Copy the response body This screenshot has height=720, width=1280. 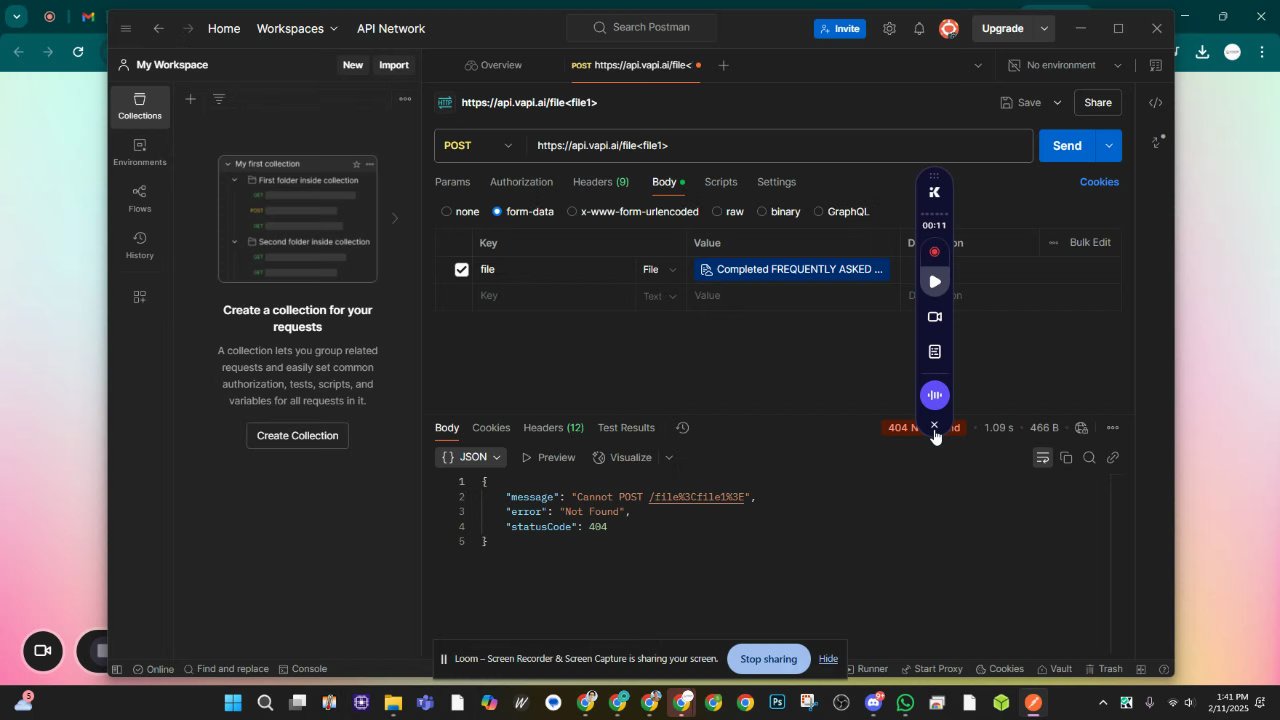(x=1066, y=458)
